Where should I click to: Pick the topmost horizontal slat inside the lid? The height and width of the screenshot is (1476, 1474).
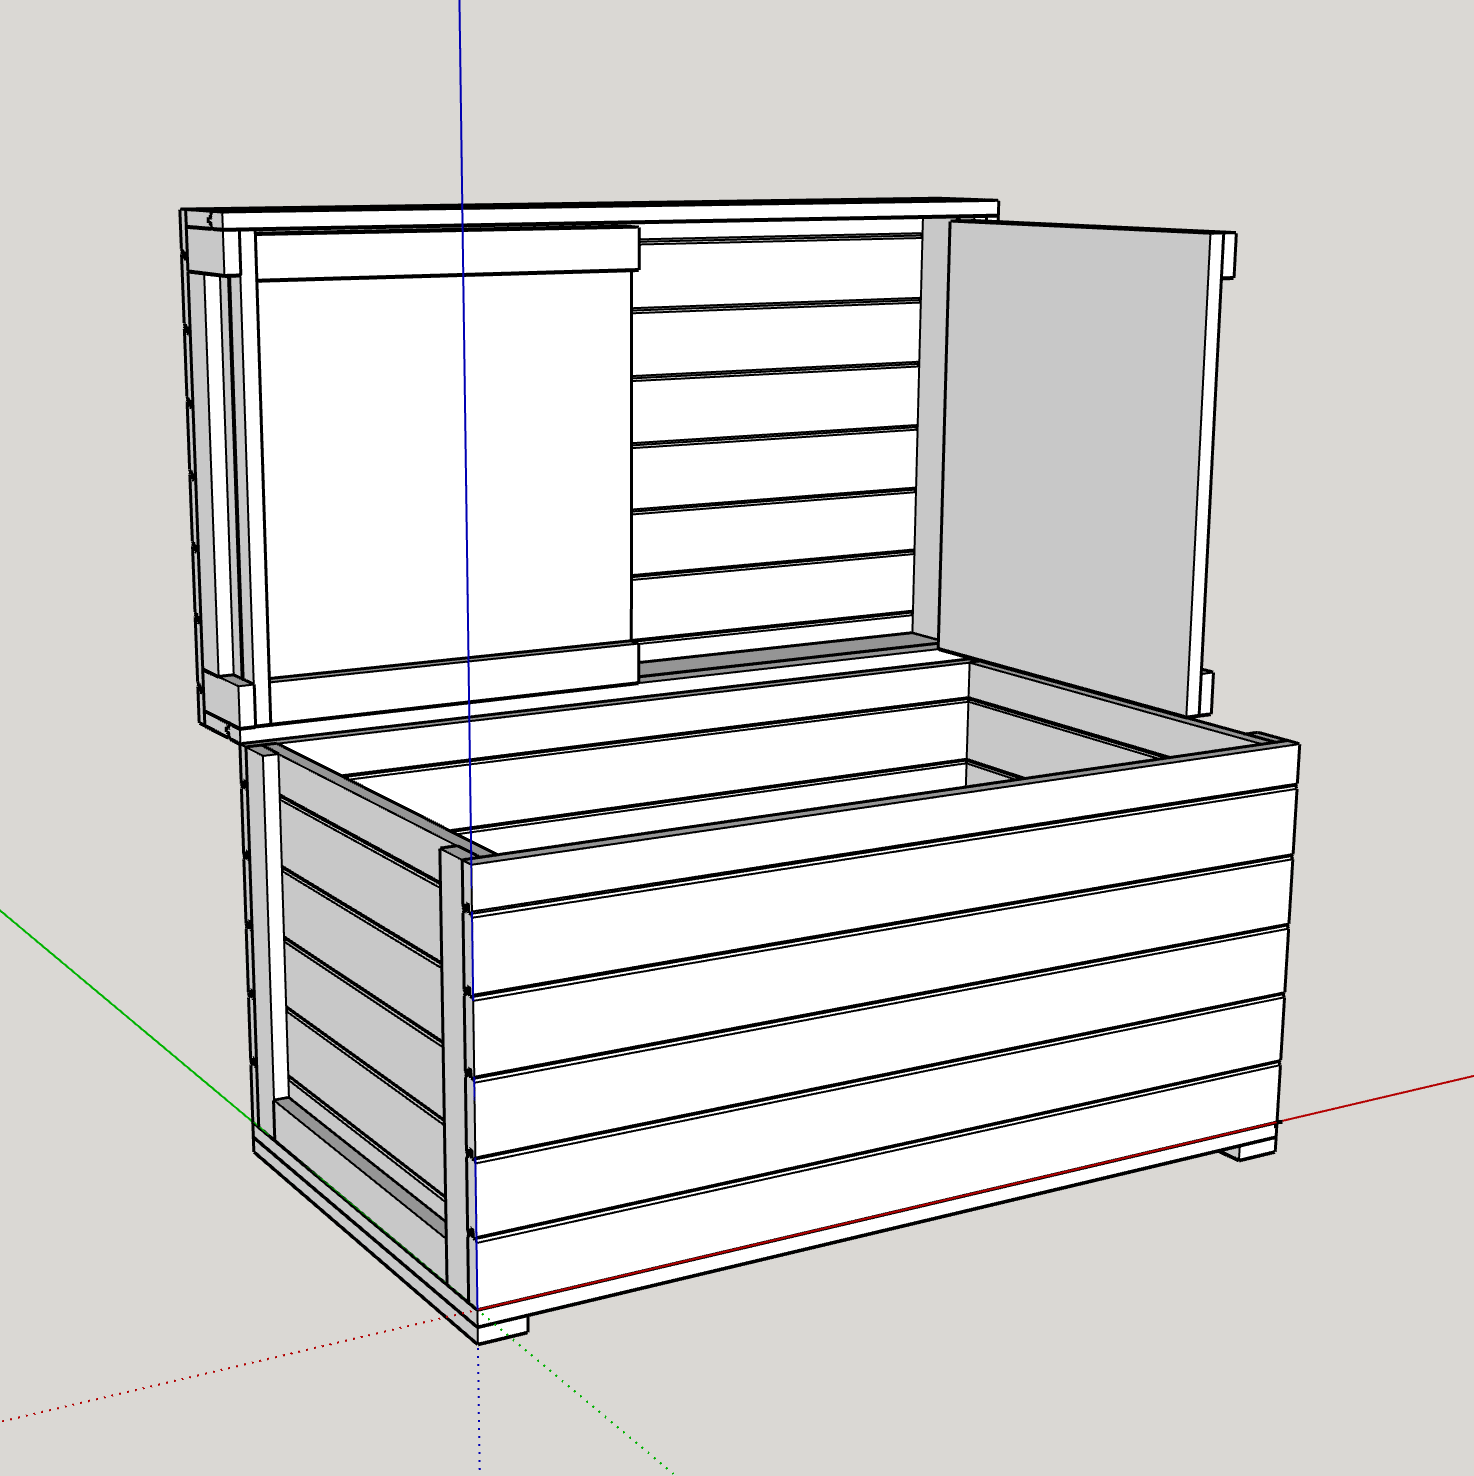pos(779,271)
